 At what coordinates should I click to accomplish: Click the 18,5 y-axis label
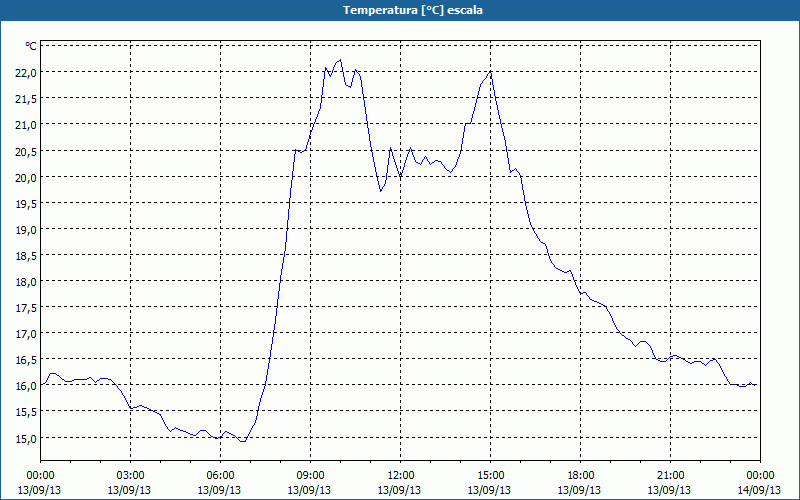point(26,256)
